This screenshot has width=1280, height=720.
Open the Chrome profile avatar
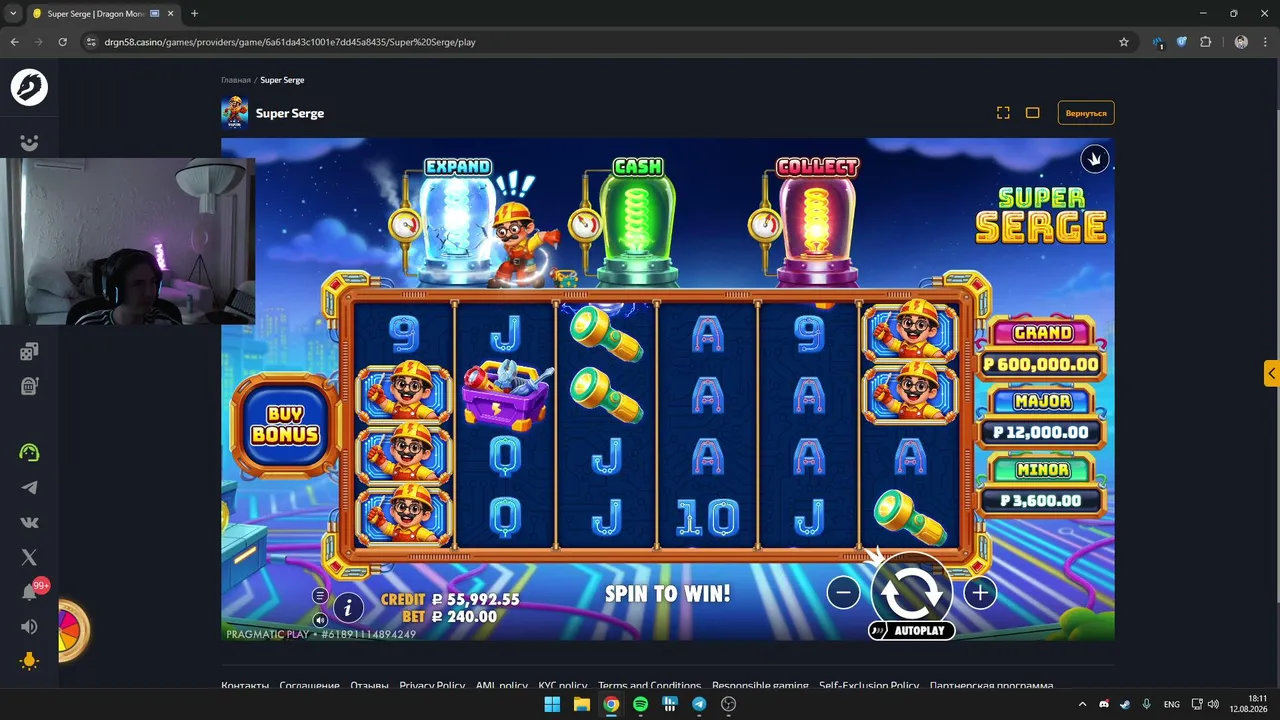[1241, 42]
